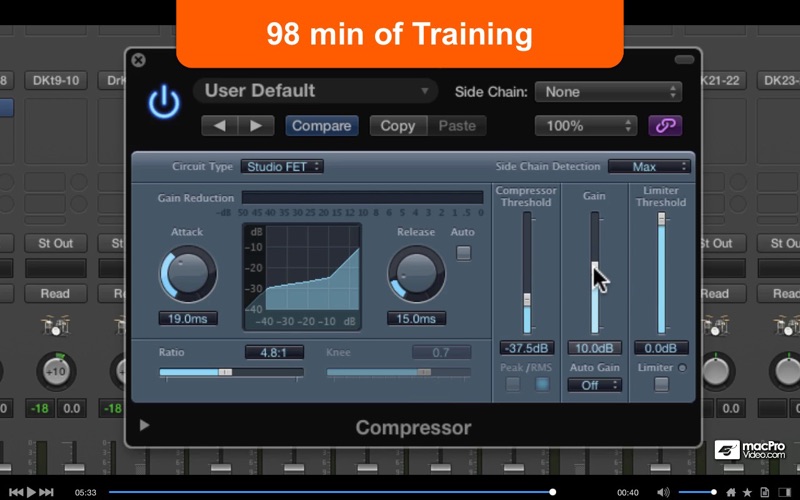The width and height of the screenshot is (800, 500).
Task: Open the Auto Gain Off dropdown
Action: tap(594, 385)
